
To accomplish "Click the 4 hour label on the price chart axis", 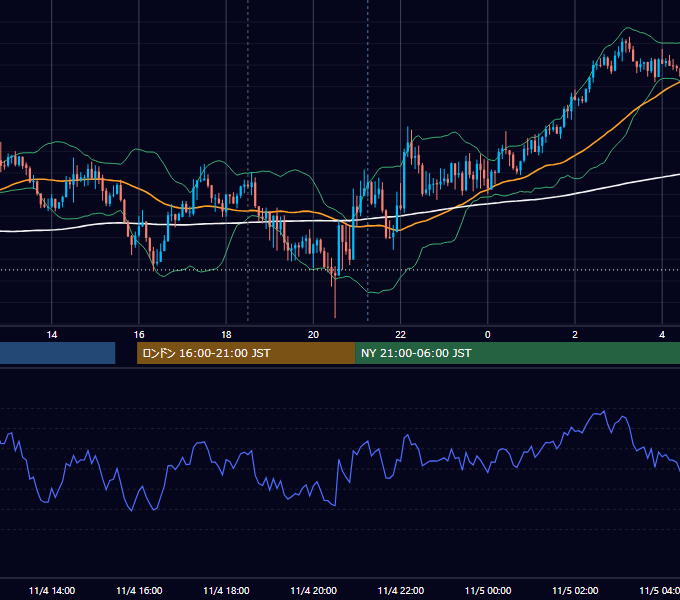I will [662, 335].
